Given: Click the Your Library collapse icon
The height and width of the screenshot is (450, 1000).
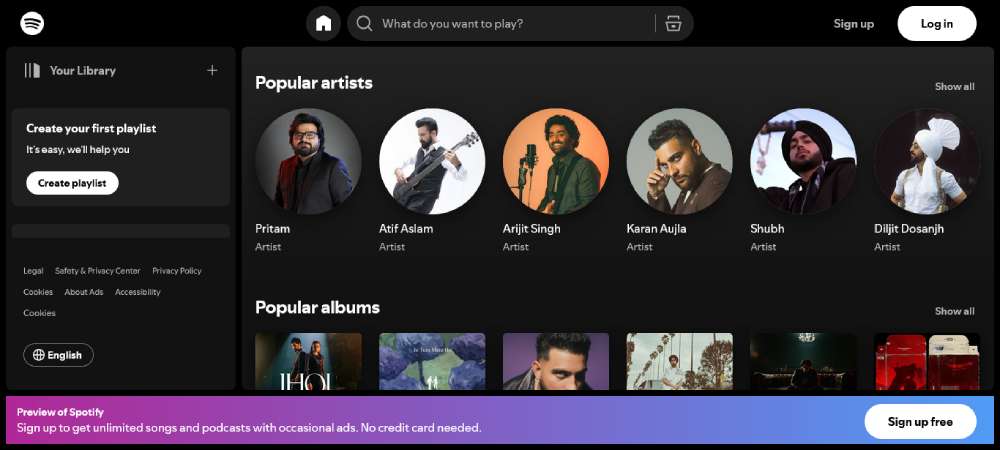Looking at the screenshot, I should click(x=32, y=71).
